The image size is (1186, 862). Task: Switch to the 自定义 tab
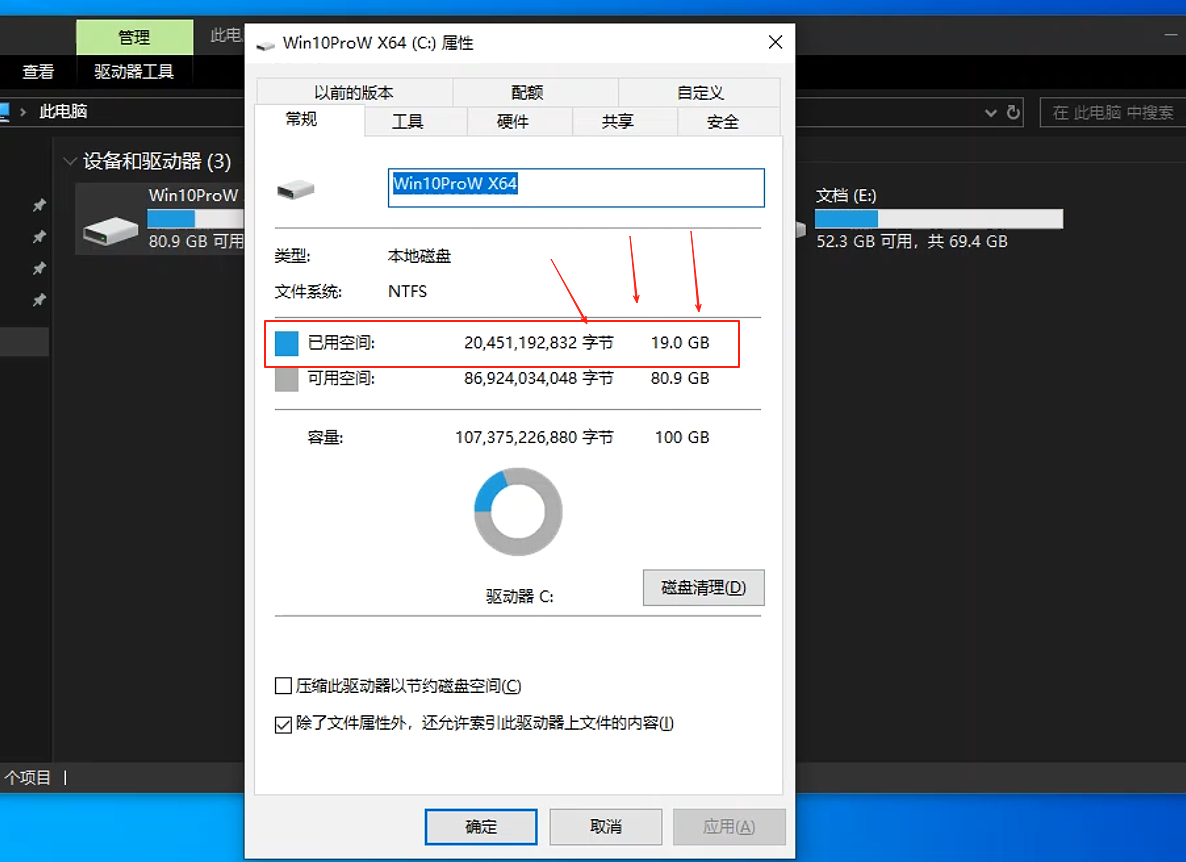coord(700,92)
